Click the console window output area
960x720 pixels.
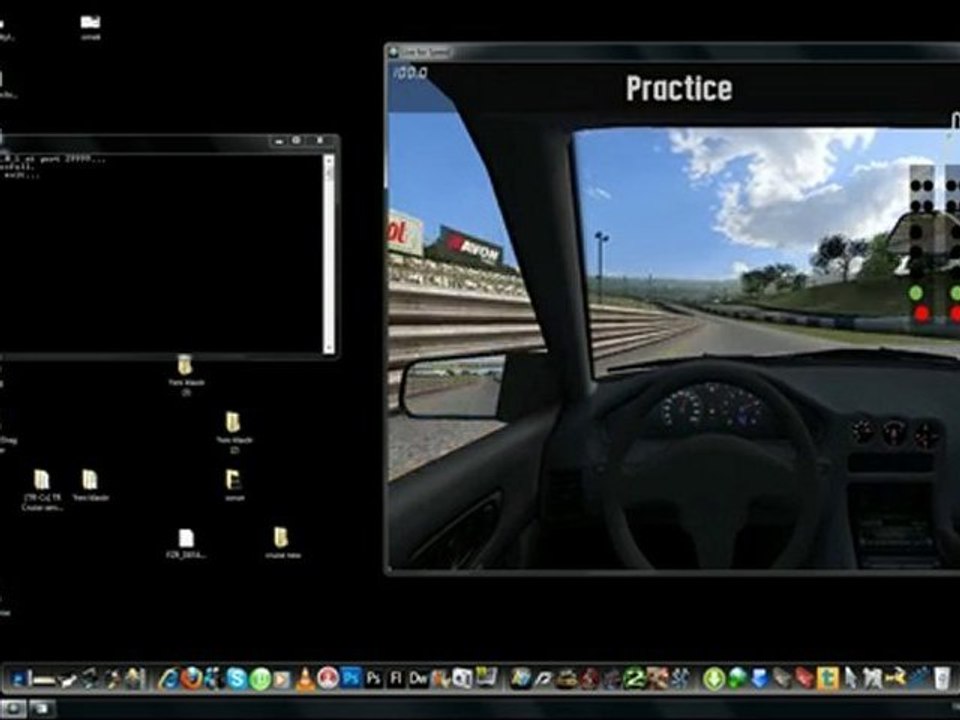160,253
